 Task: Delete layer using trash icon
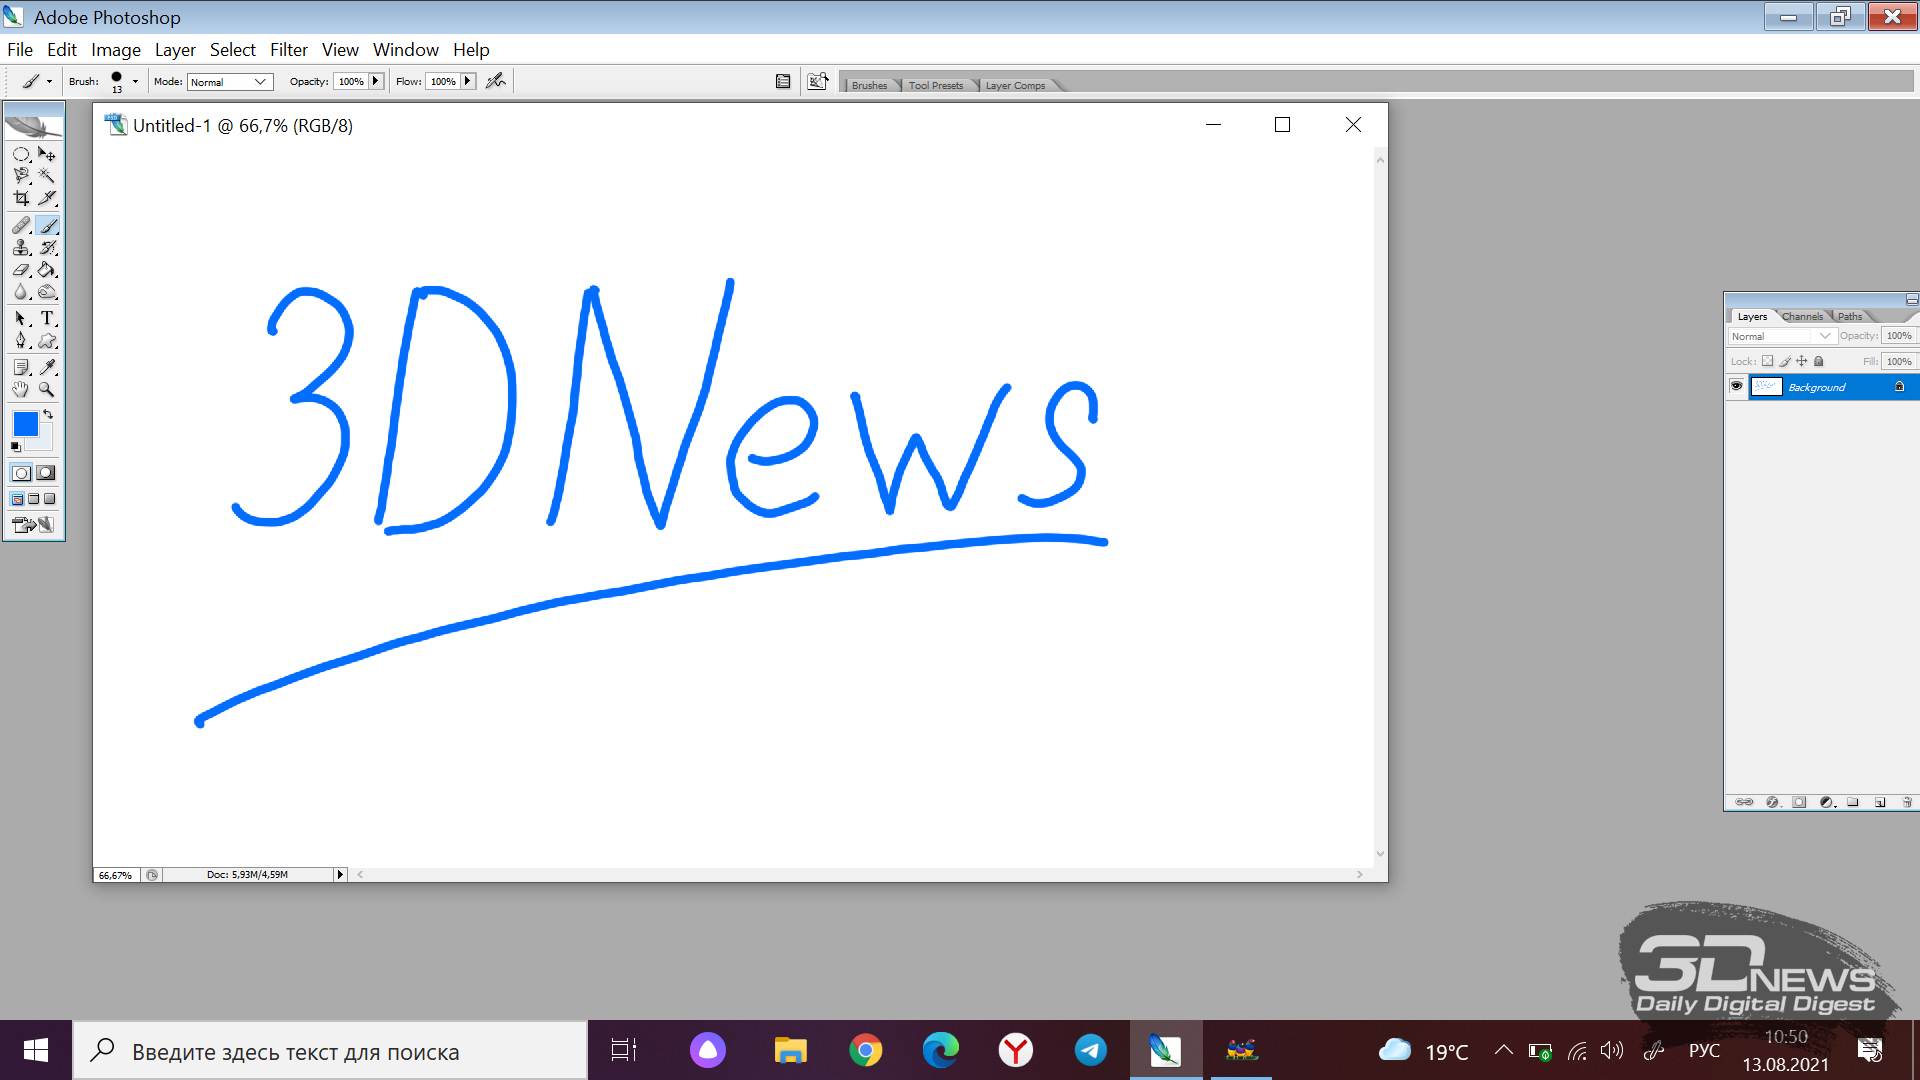(x=1907, y=802)
